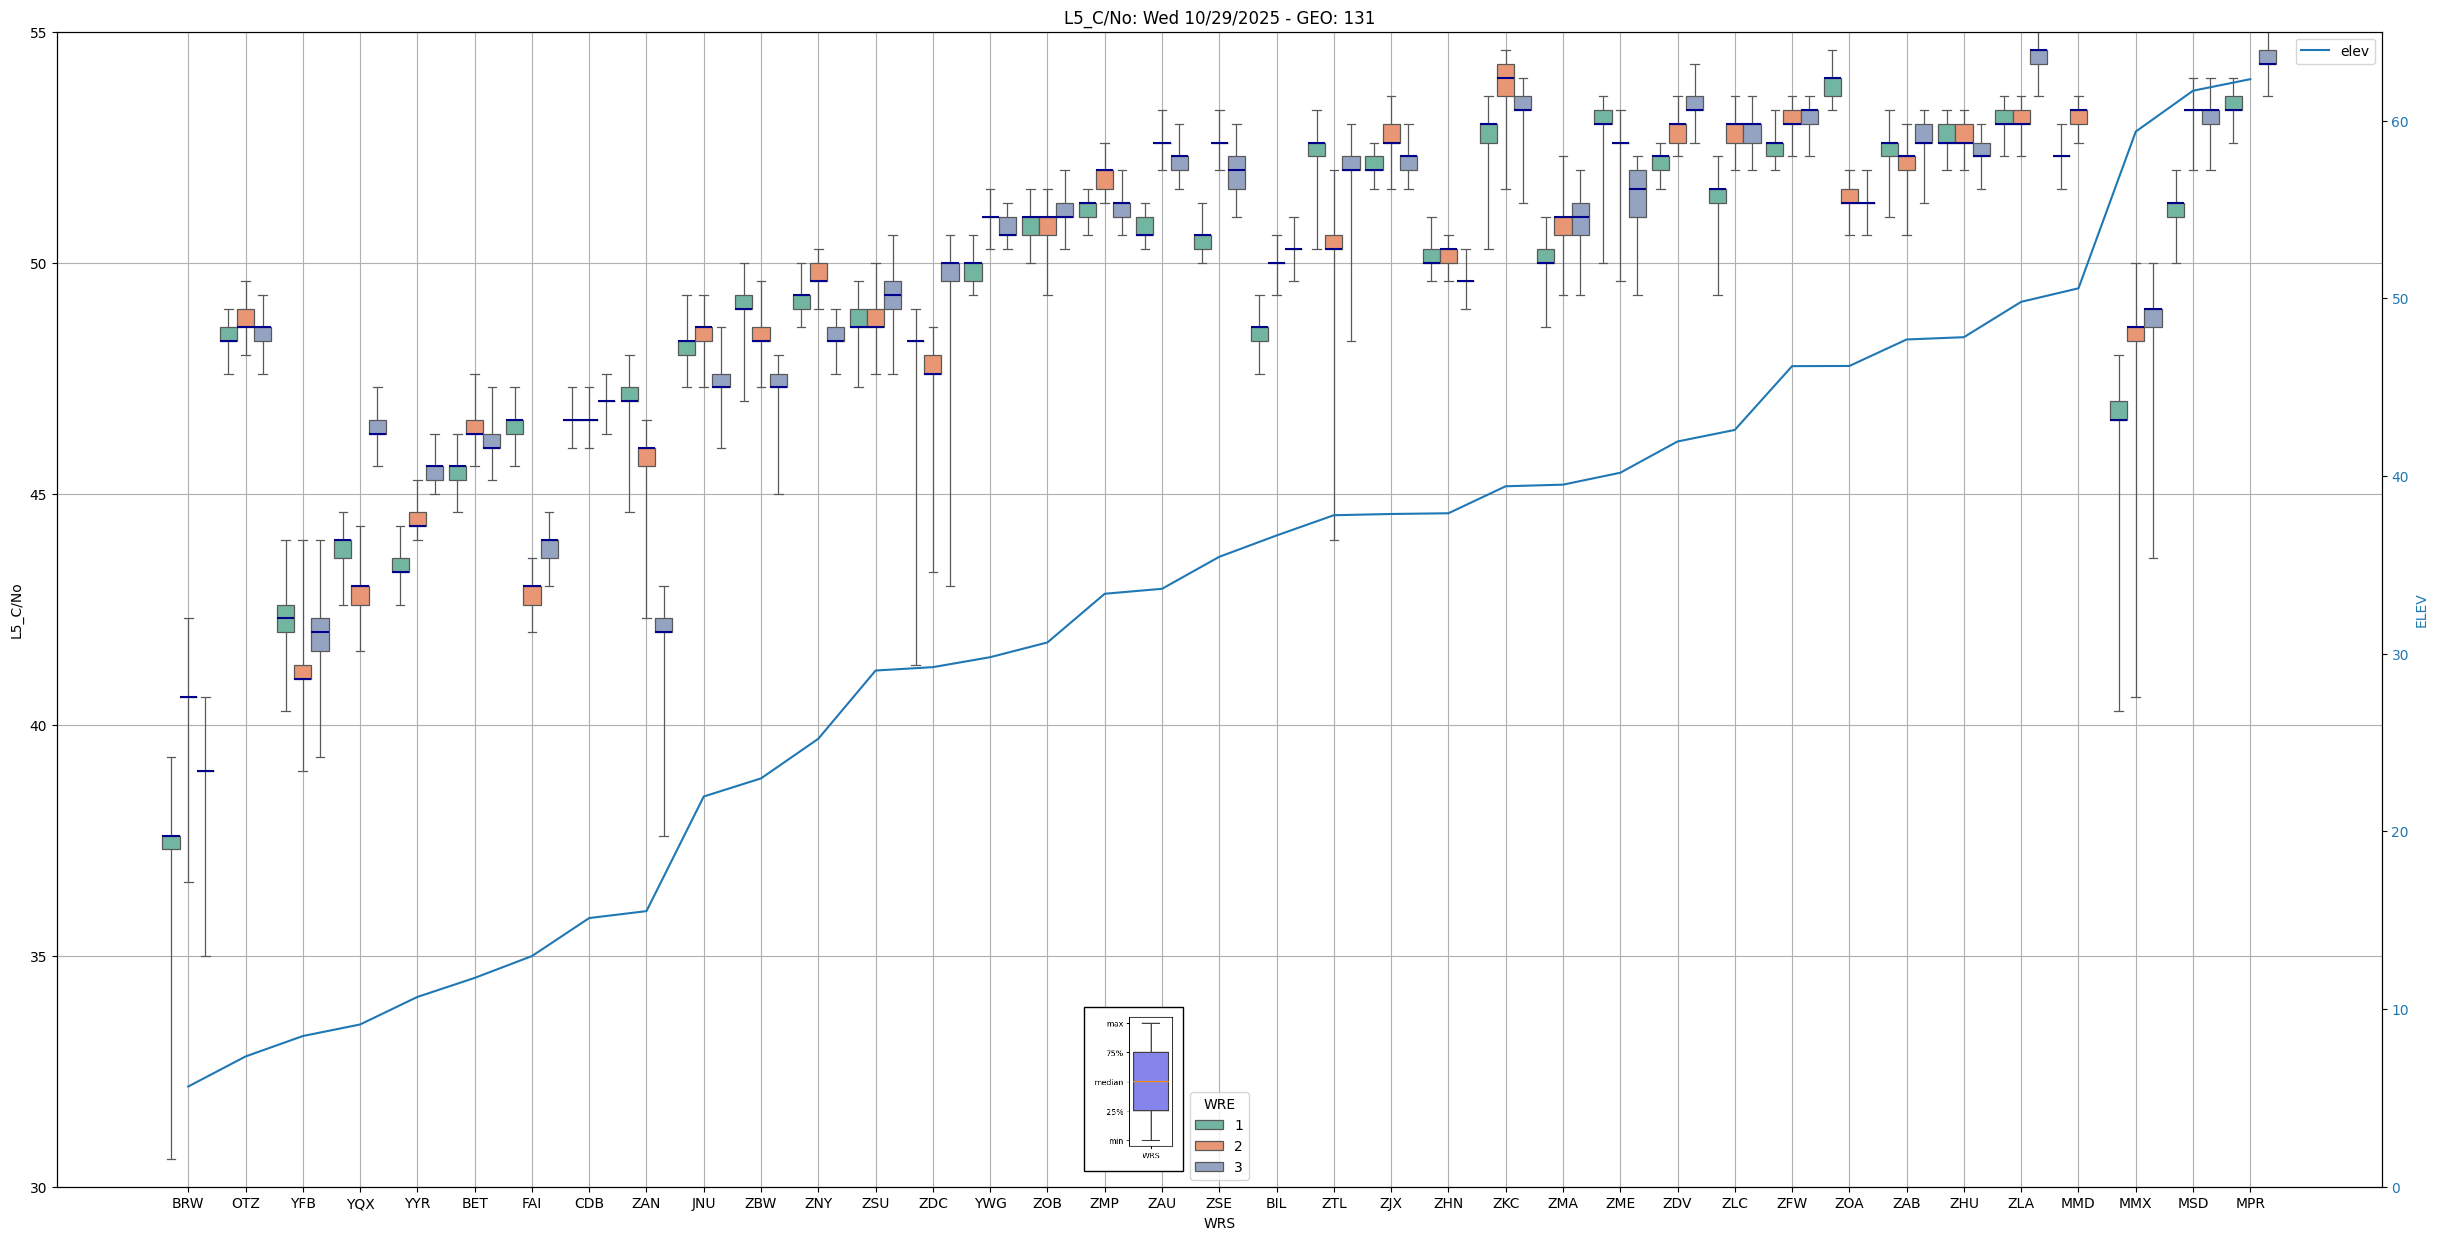The image size is (2438, 1240).
Task: Click the ELEV right axis title
Action: pos(2421,611)
